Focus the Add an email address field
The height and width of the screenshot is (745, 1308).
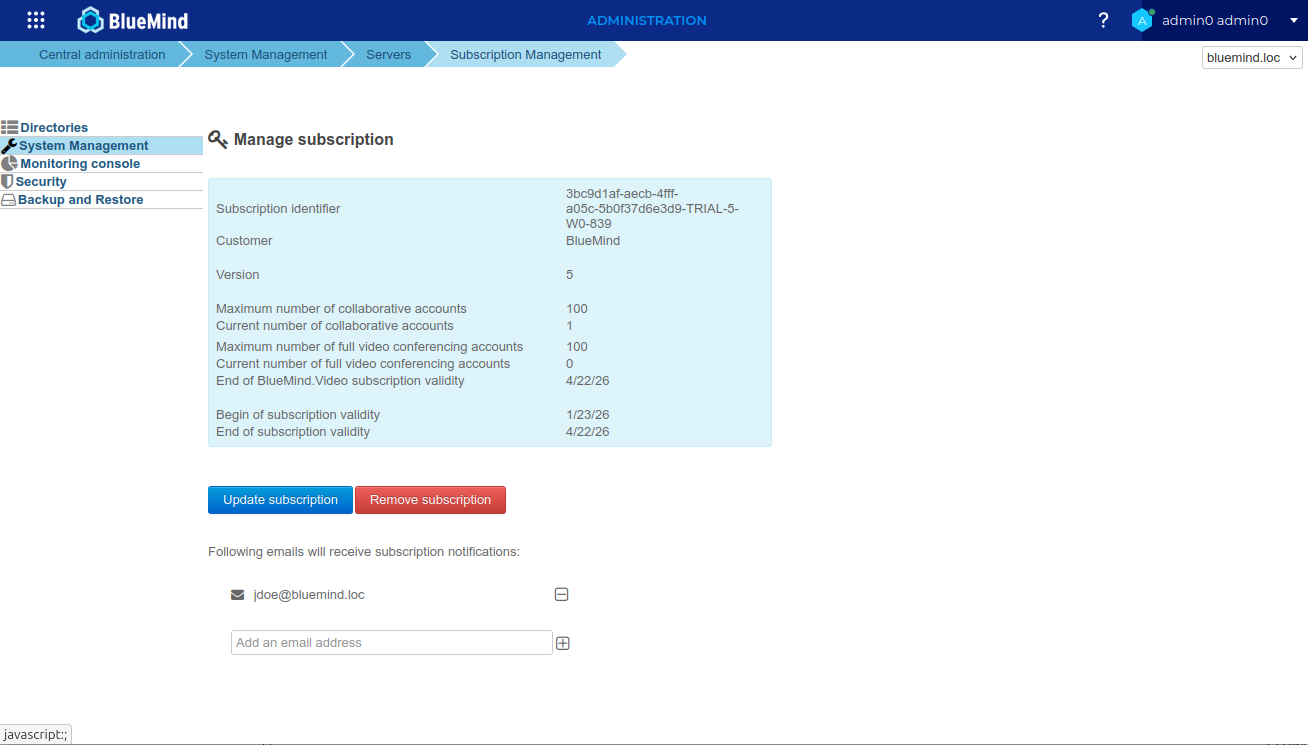pos(391,643)
